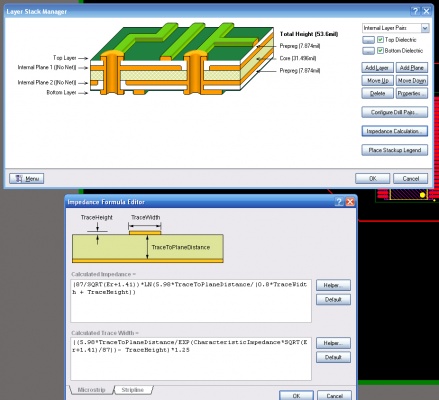Delete the selected layer

(x=377, y=93)
